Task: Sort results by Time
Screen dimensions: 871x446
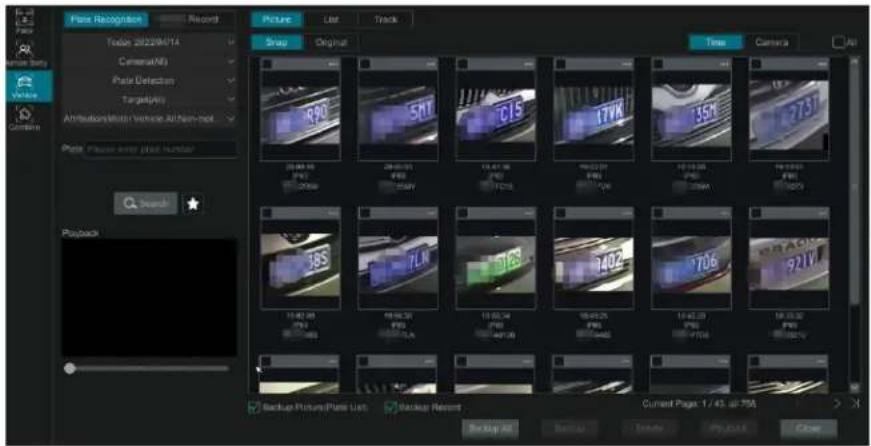Action: (x=715, y=42)
